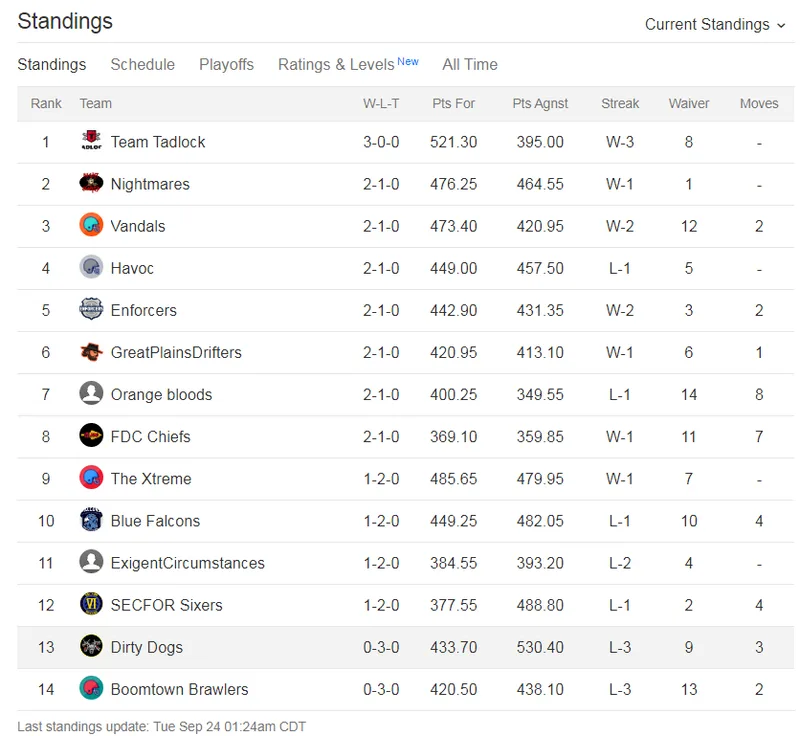Open The Xtreme team page link
800x736 pixels.
pos(151,479)
